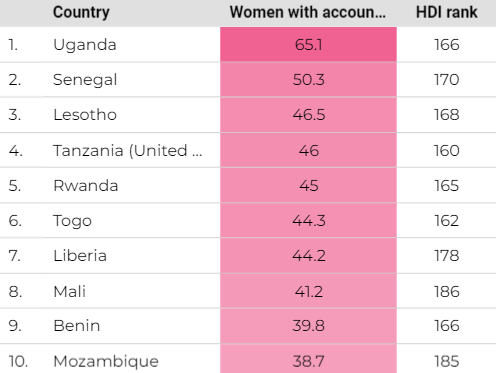Click the 46.5 value for Lesotho
Image resolution: width=496 pixels, height=373 pixels.
click(x=308, y=115)
